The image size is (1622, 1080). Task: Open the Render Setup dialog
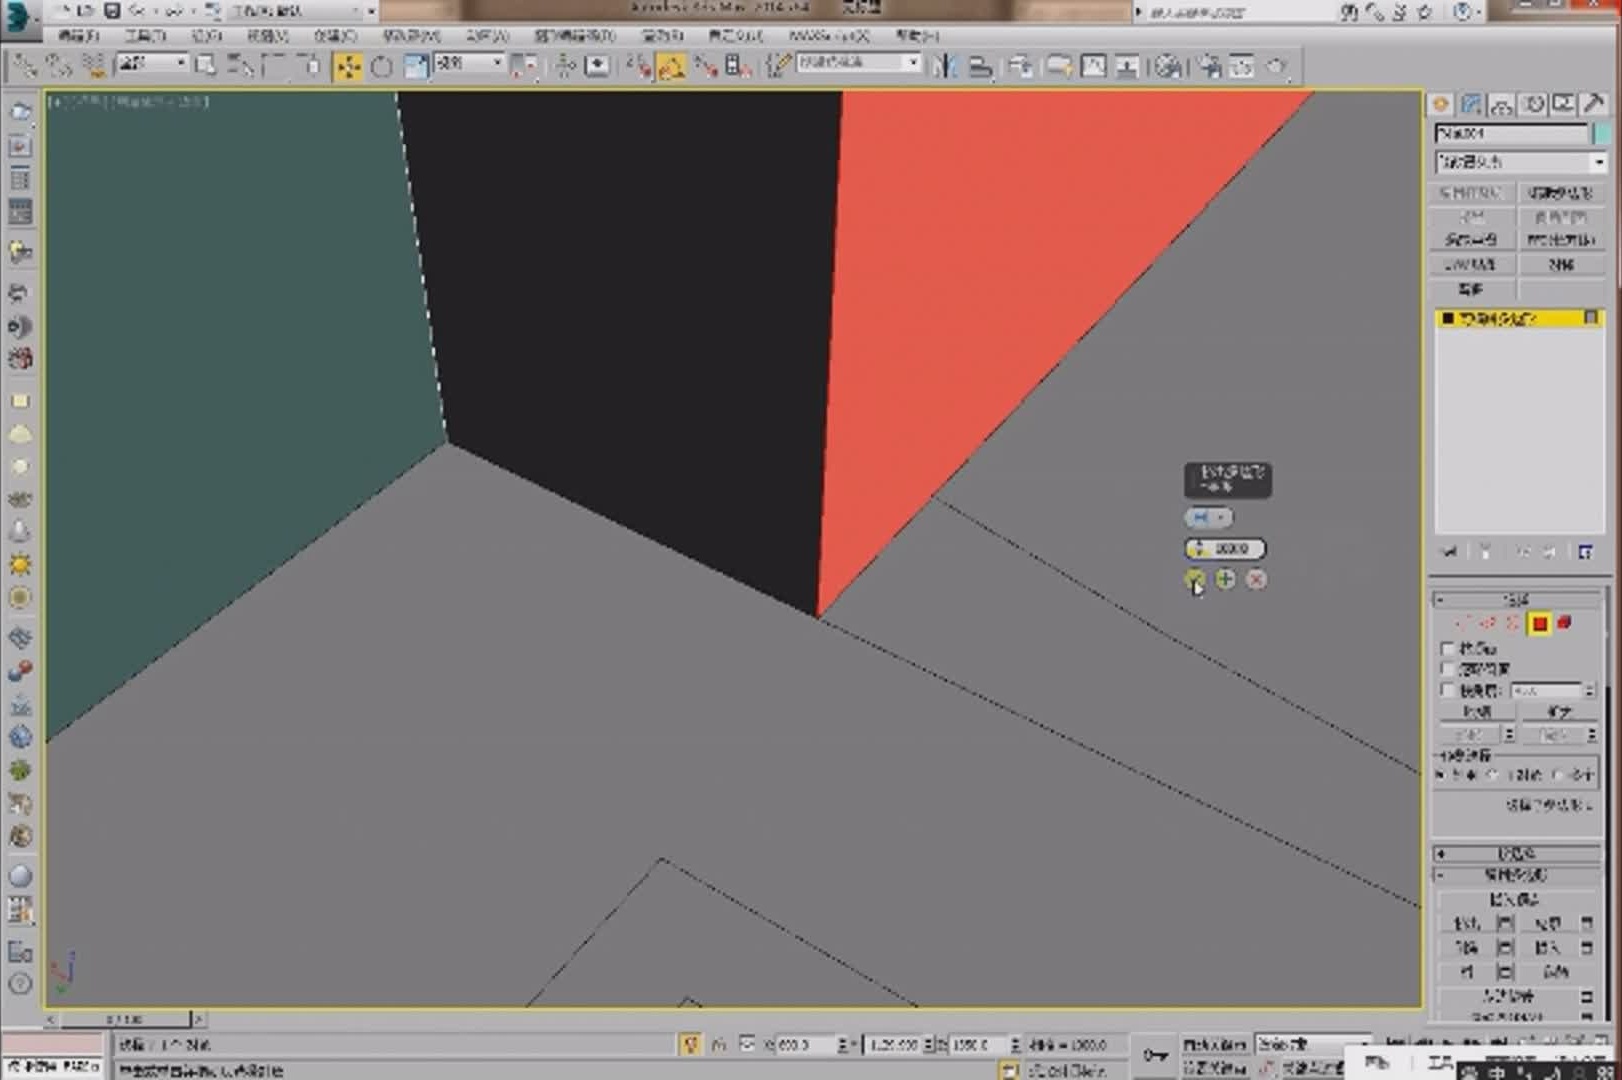click(1209, 66)
